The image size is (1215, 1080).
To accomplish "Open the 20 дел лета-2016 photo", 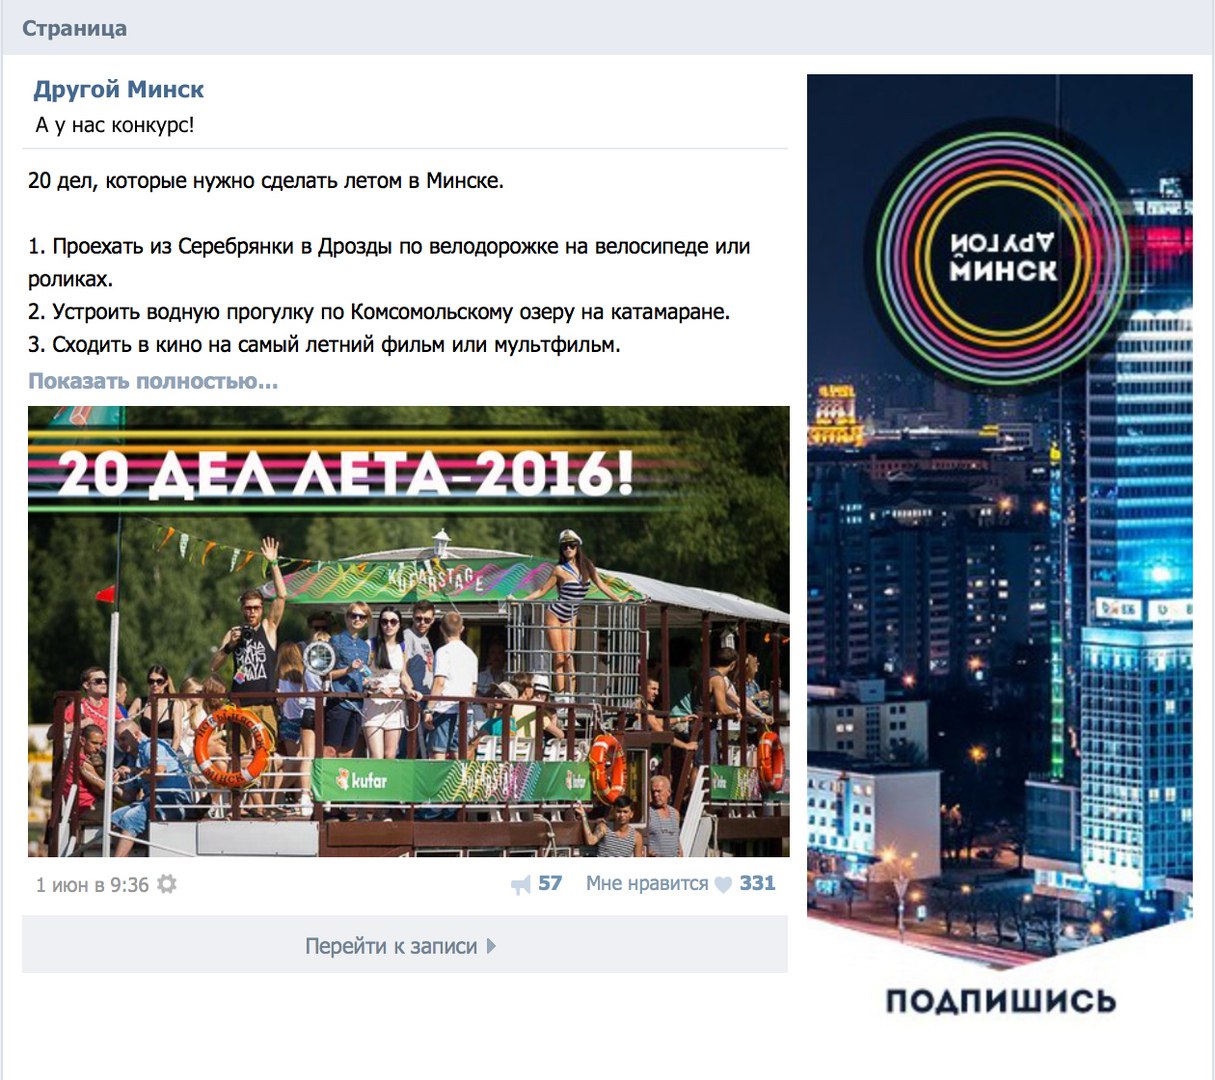I will pyautogui.click(x=408, y=631).
